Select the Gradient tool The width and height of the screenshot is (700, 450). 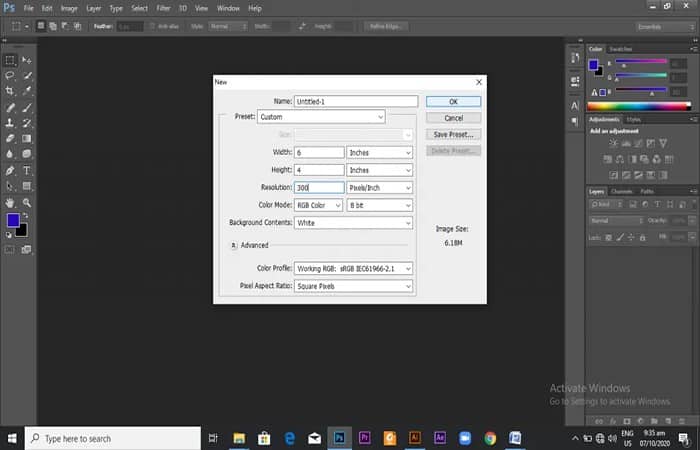pyautogui.click(x=27, y=138)
